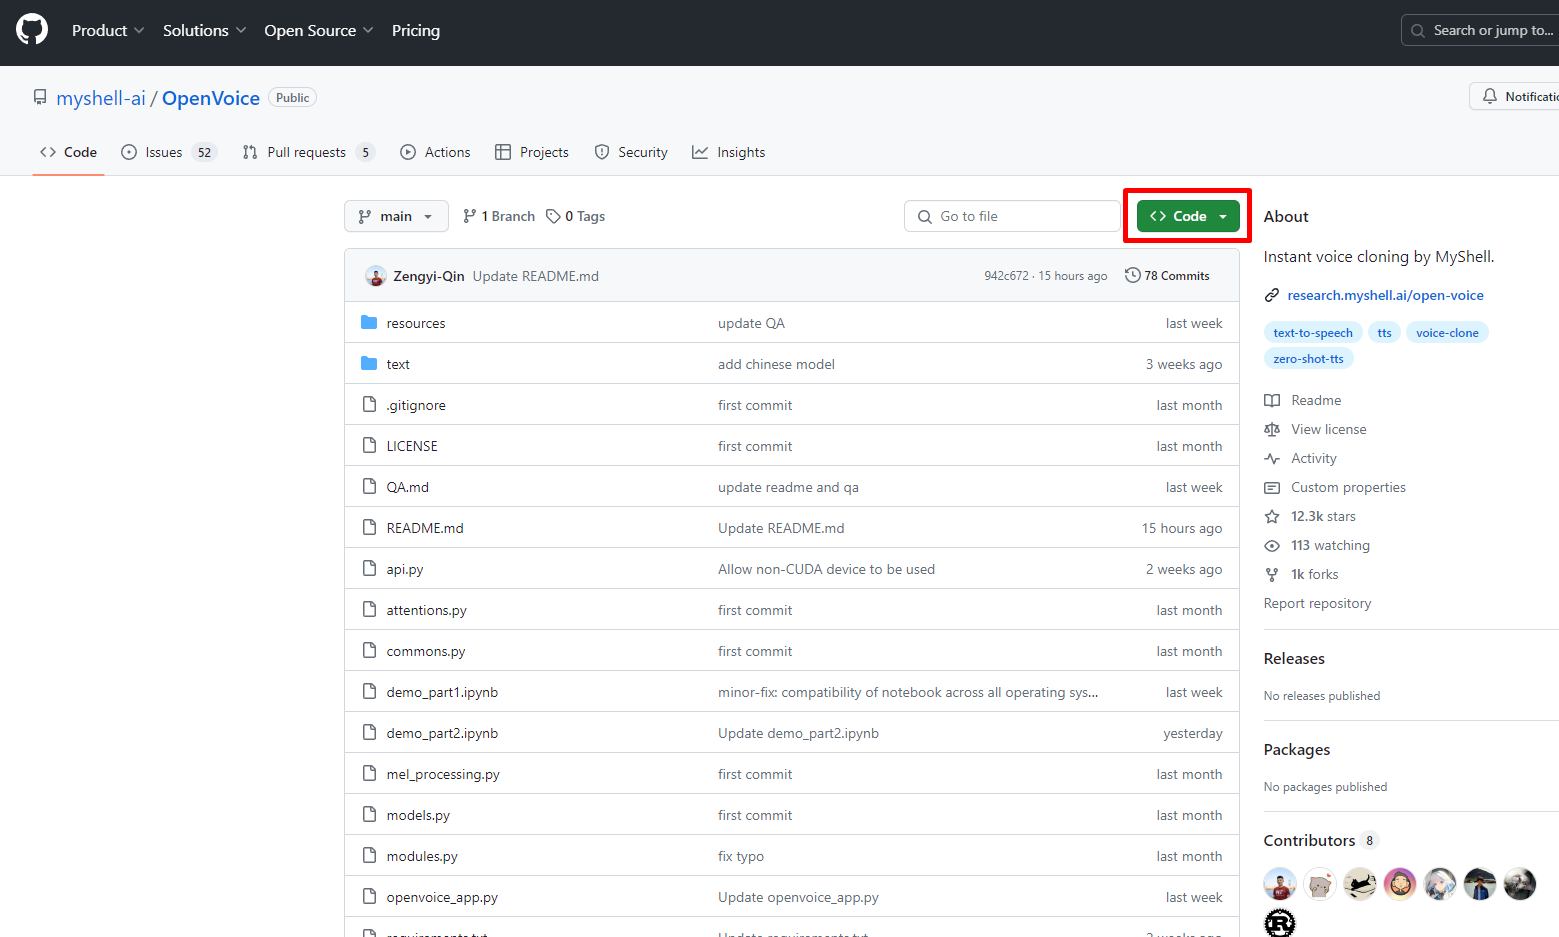
Task: Go to Pricing page
Action: pyautogui.click(x=416, y=30)
